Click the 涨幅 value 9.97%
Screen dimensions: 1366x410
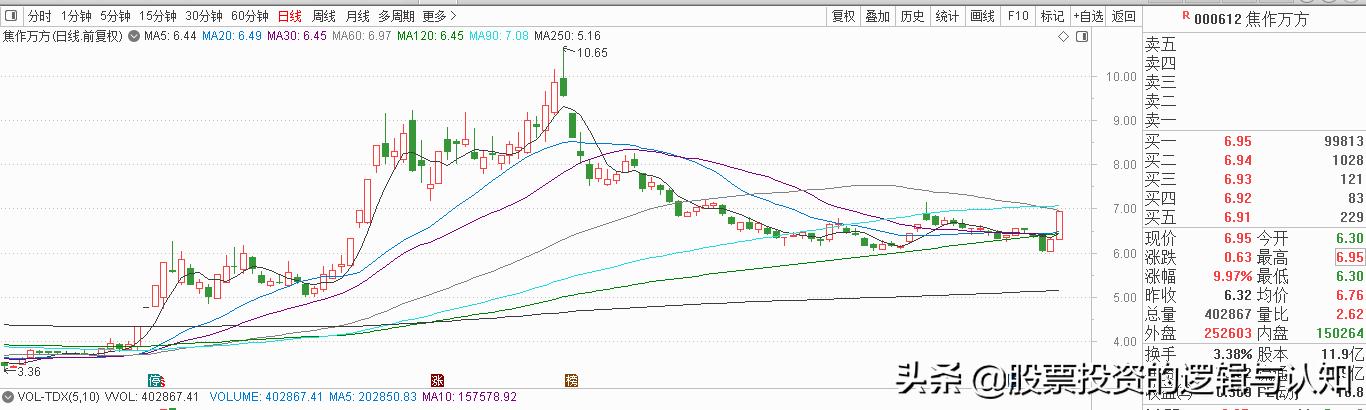tap(1231, 276)
